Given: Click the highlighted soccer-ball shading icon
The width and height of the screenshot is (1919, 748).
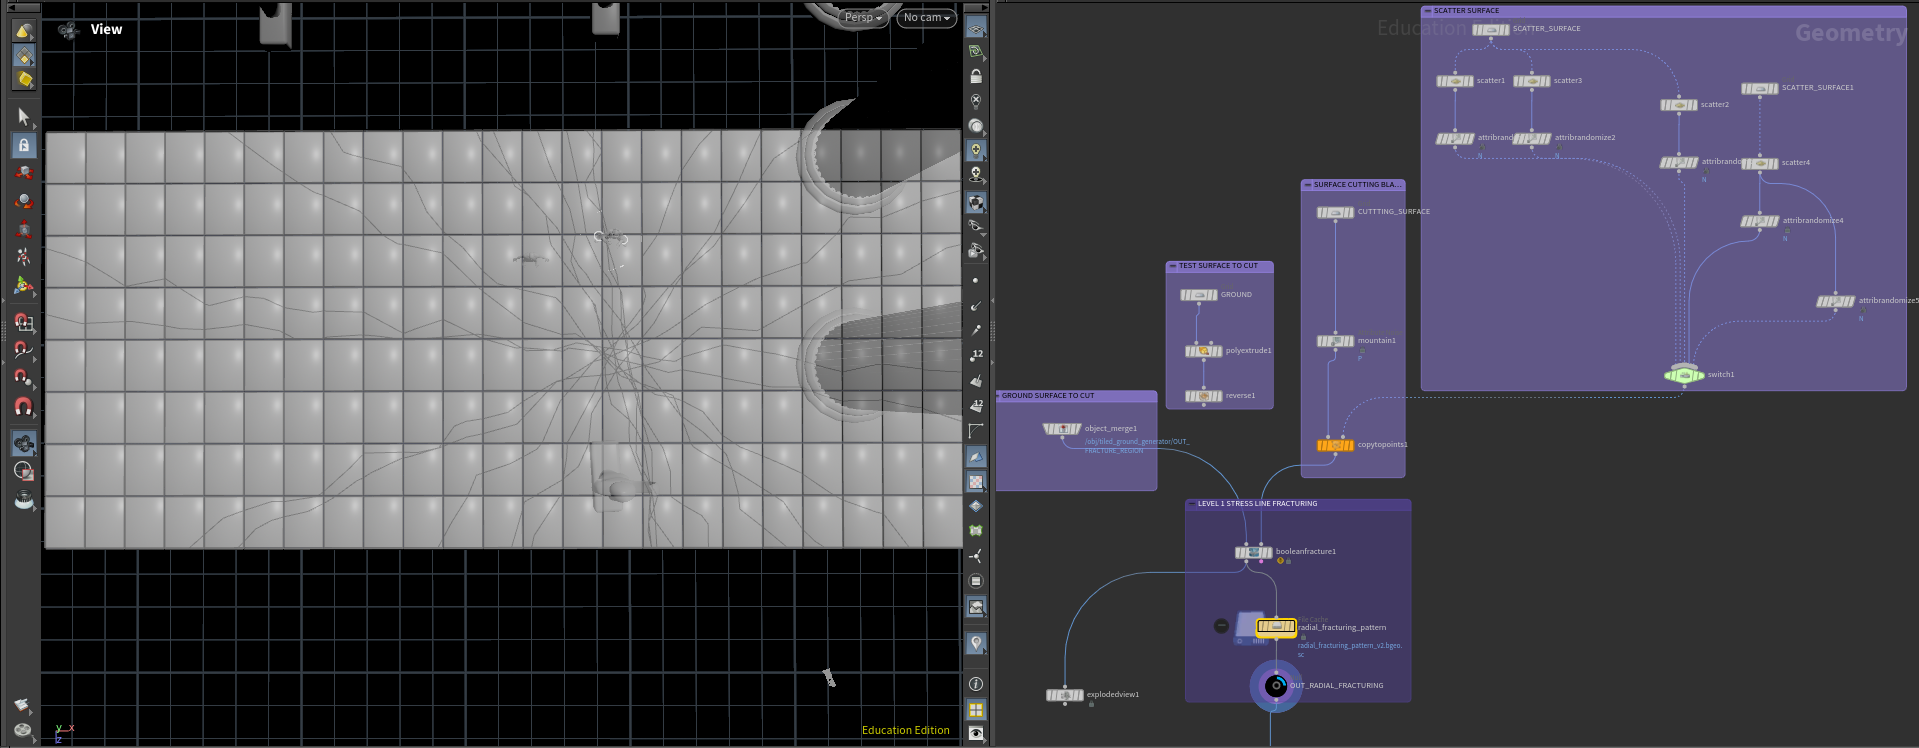Looking at the screenshot, I should click(x=976, y=203).
